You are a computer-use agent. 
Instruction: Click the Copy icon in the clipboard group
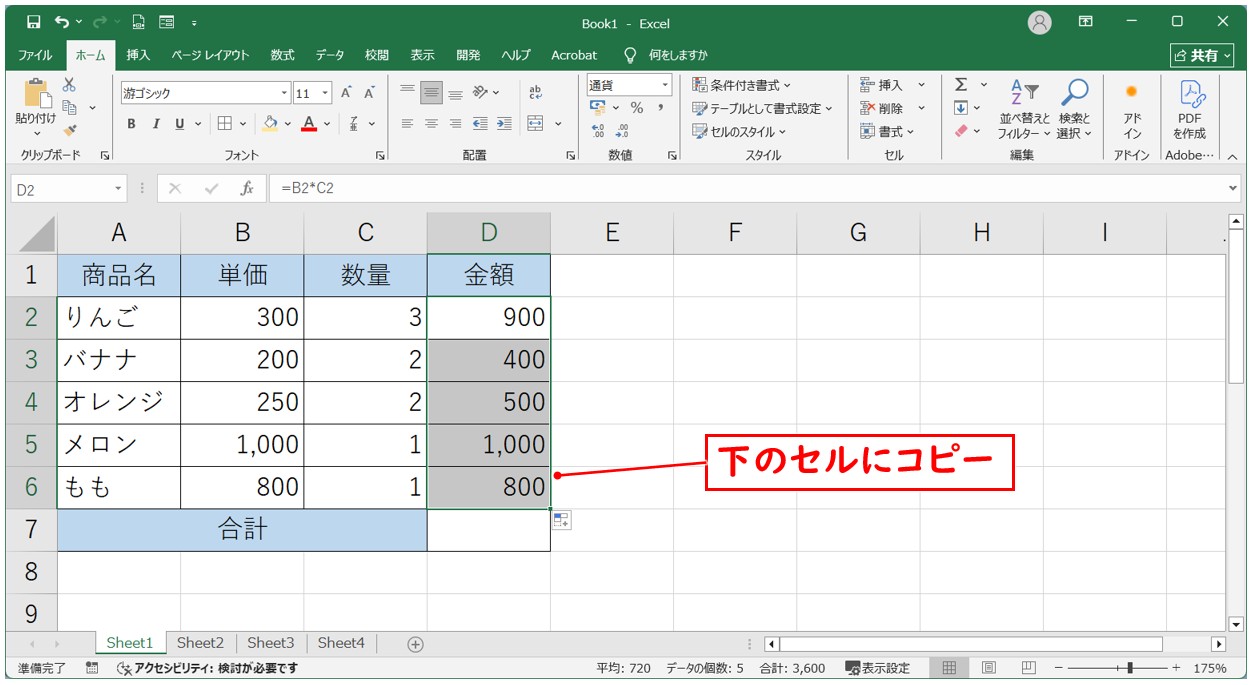[70, 107]
